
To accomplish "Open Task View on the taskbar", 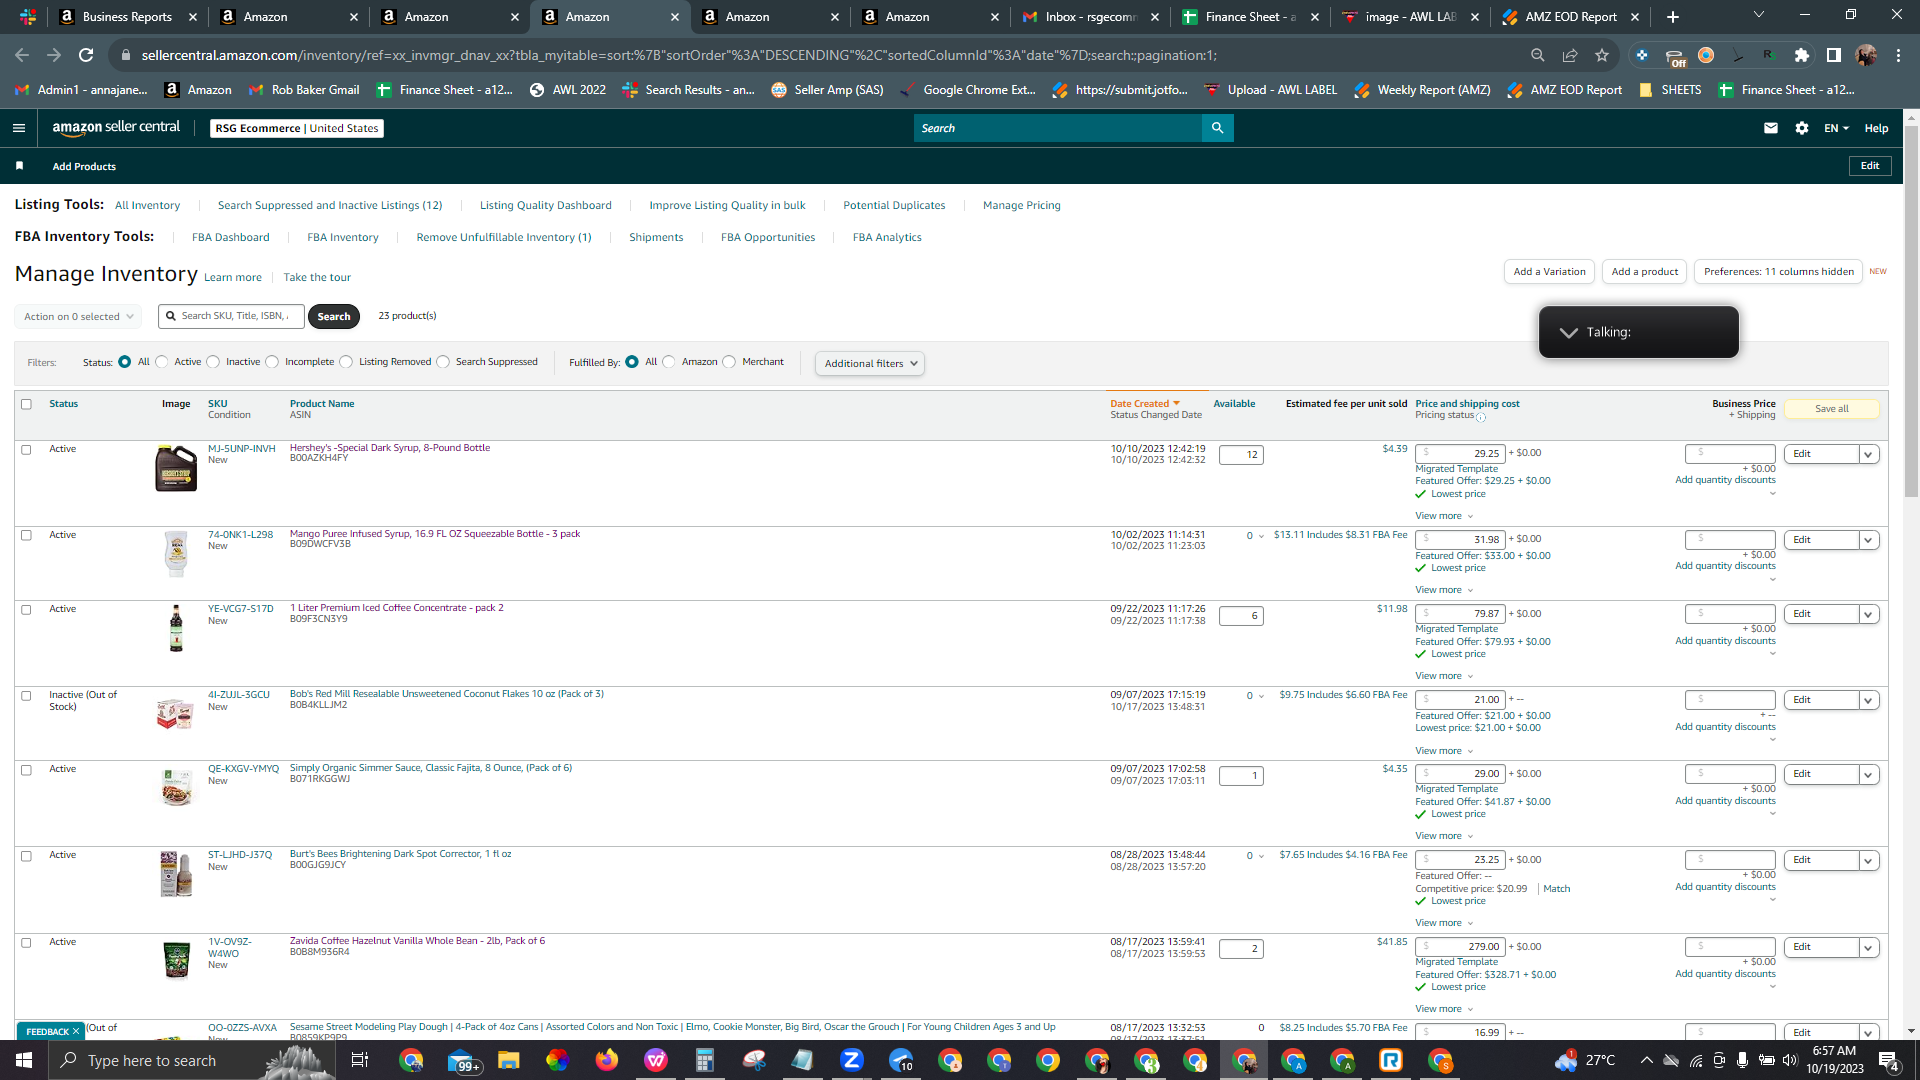I will click(x=360, y=1060).
